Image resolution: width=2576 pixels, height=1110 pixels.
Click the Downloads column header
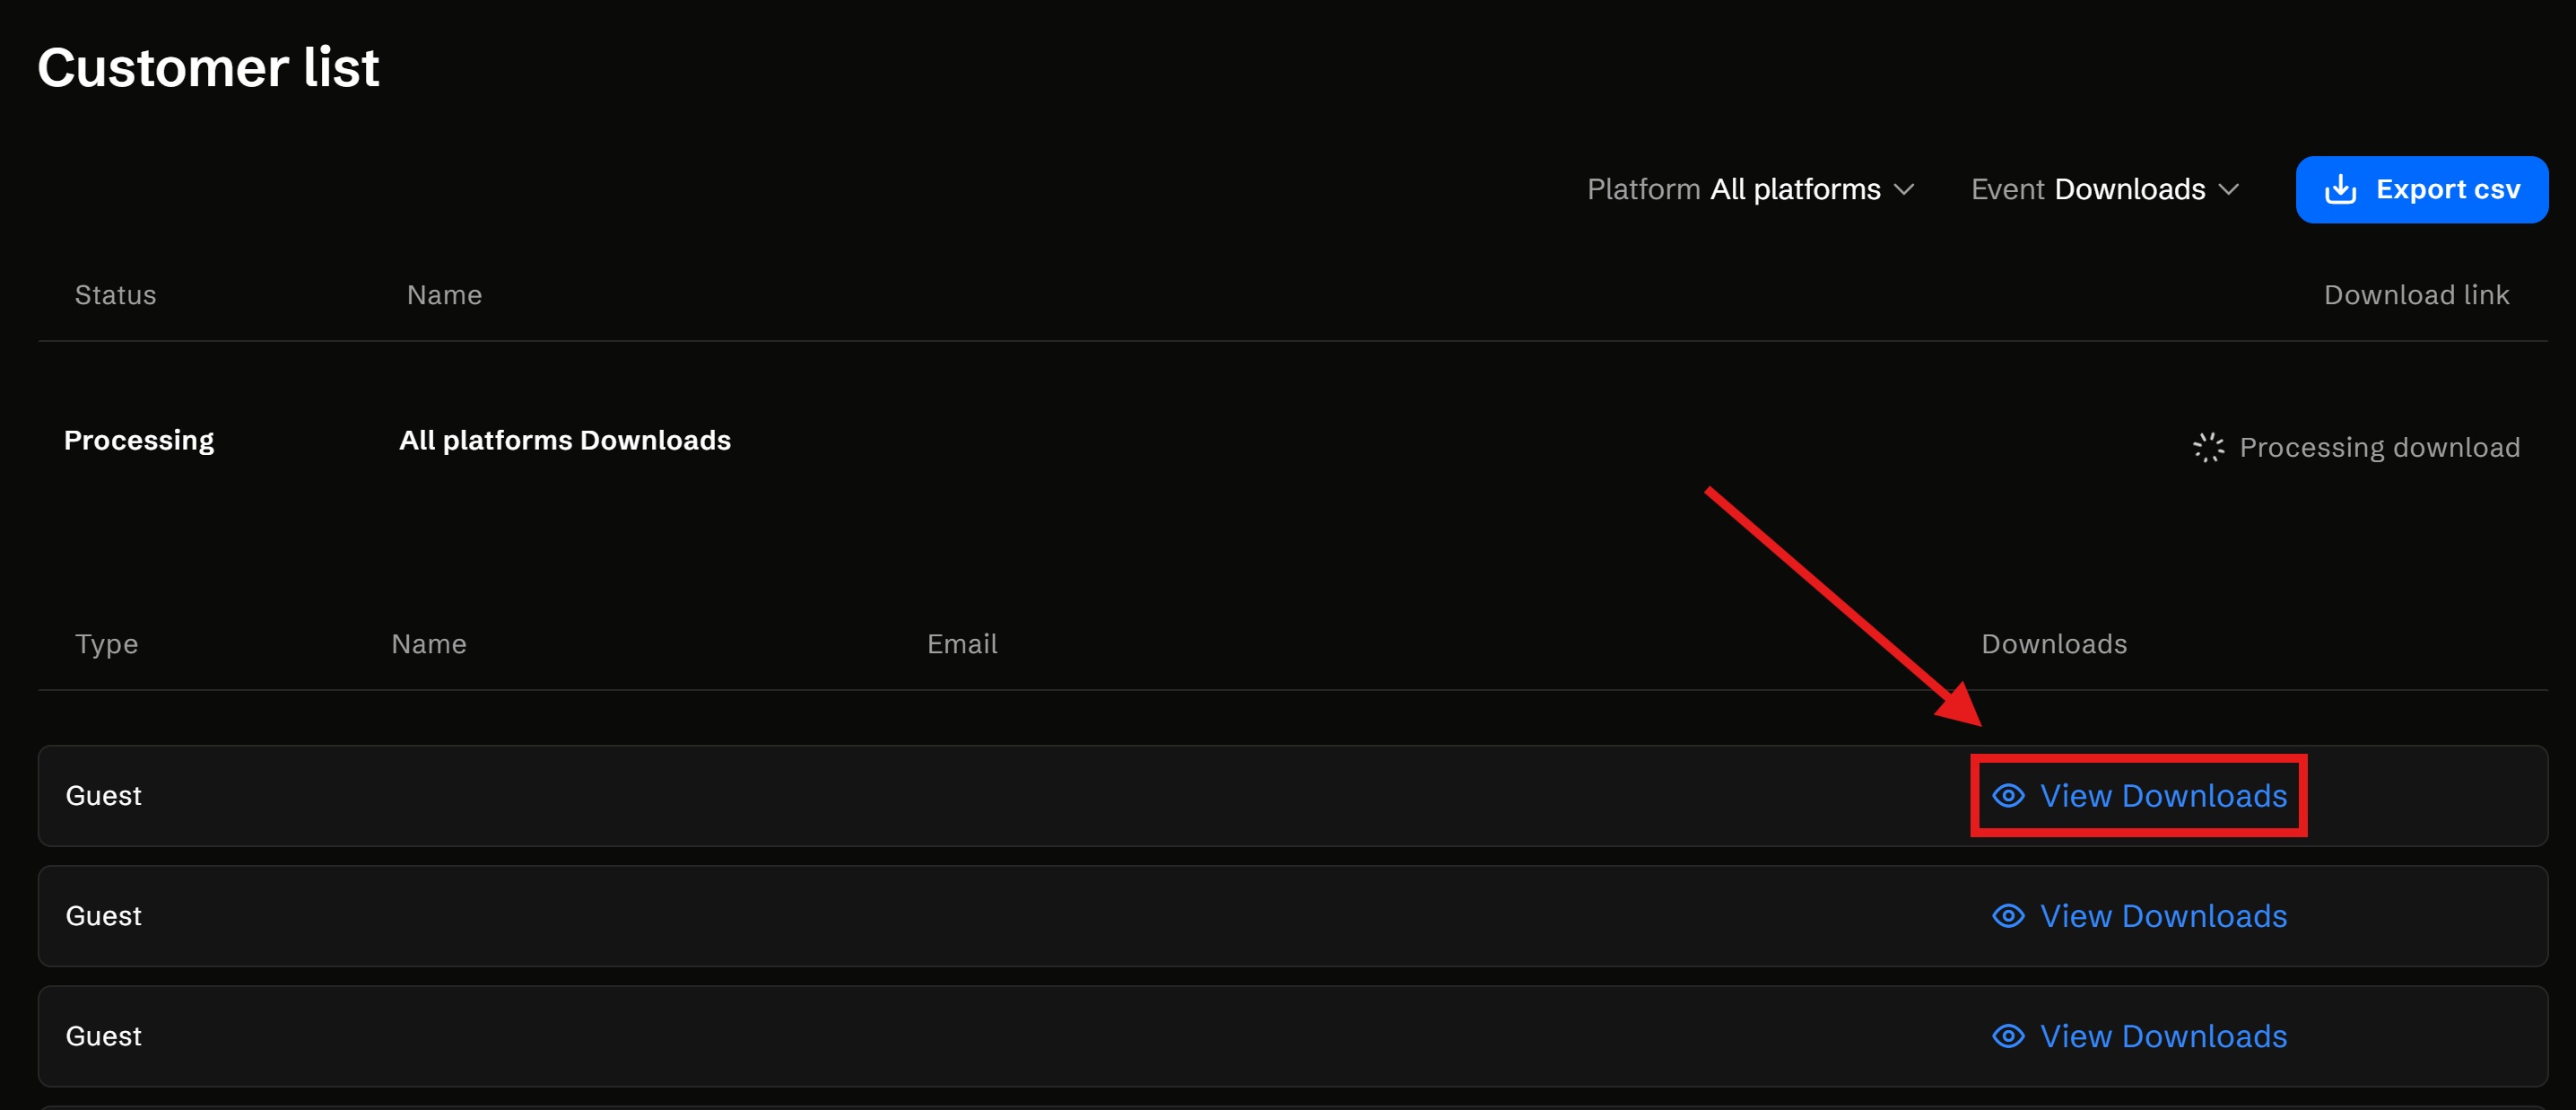[x=2053, y=644]
